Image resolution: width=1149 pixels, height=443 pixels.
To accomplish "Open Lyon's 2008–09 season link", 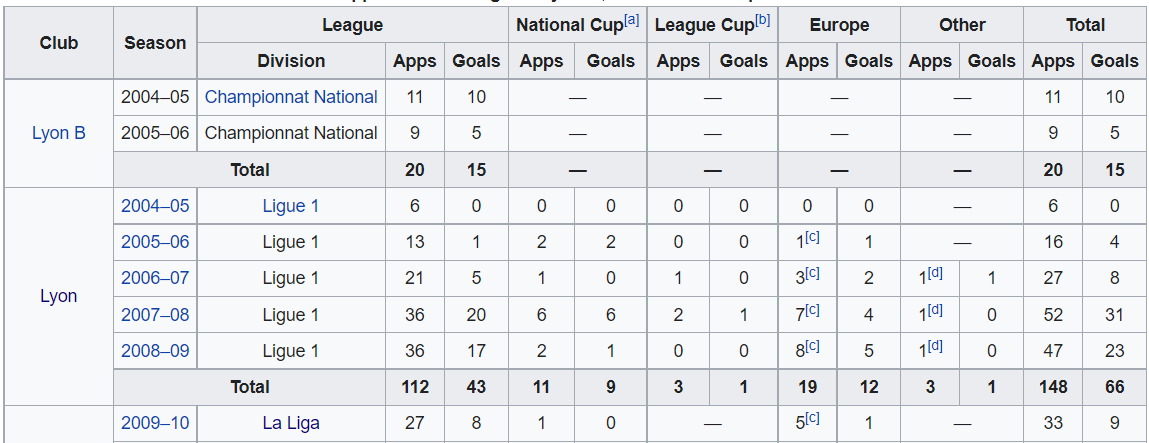I will pyautogui.click(x=155, y=351).
